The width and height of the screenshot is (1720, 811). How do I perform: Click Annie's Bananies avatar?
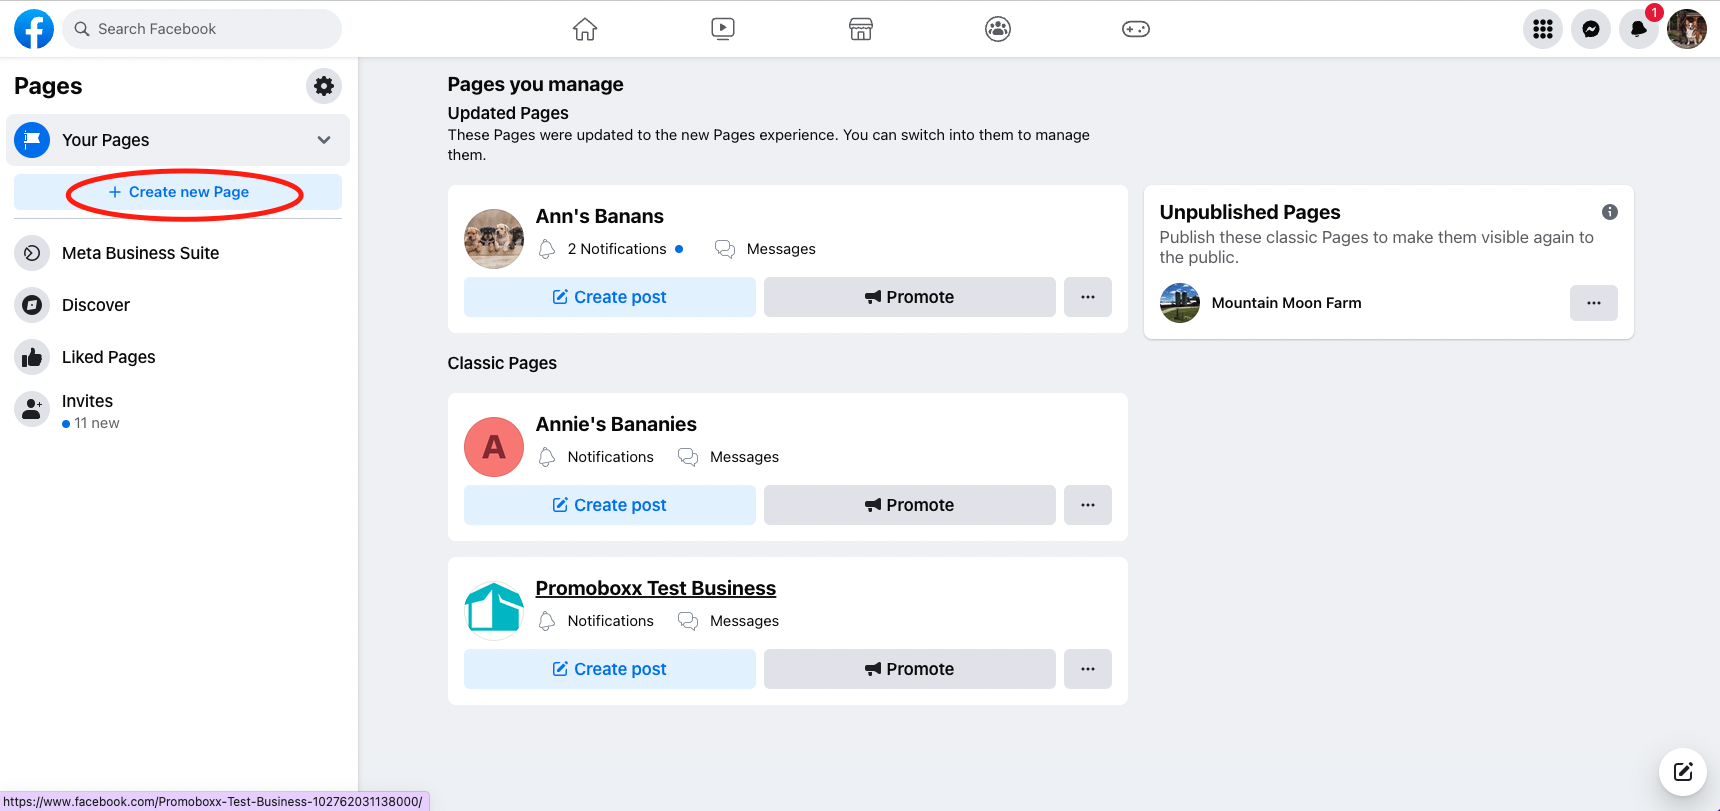pos(494,447)
